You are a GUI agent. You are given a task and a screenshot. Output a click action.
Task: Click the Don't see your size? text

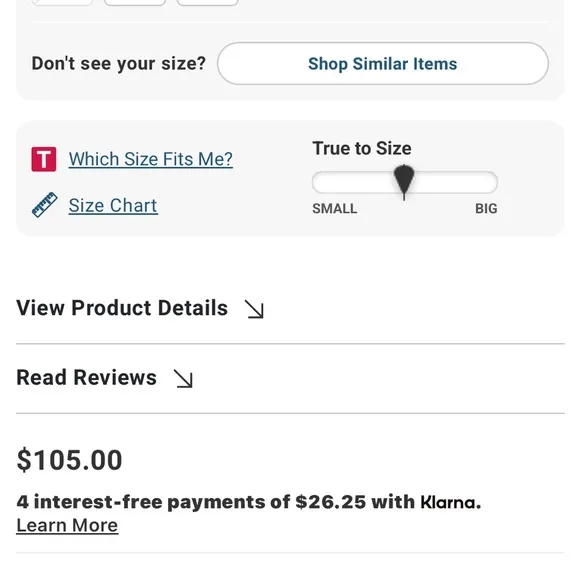(118, 63)
